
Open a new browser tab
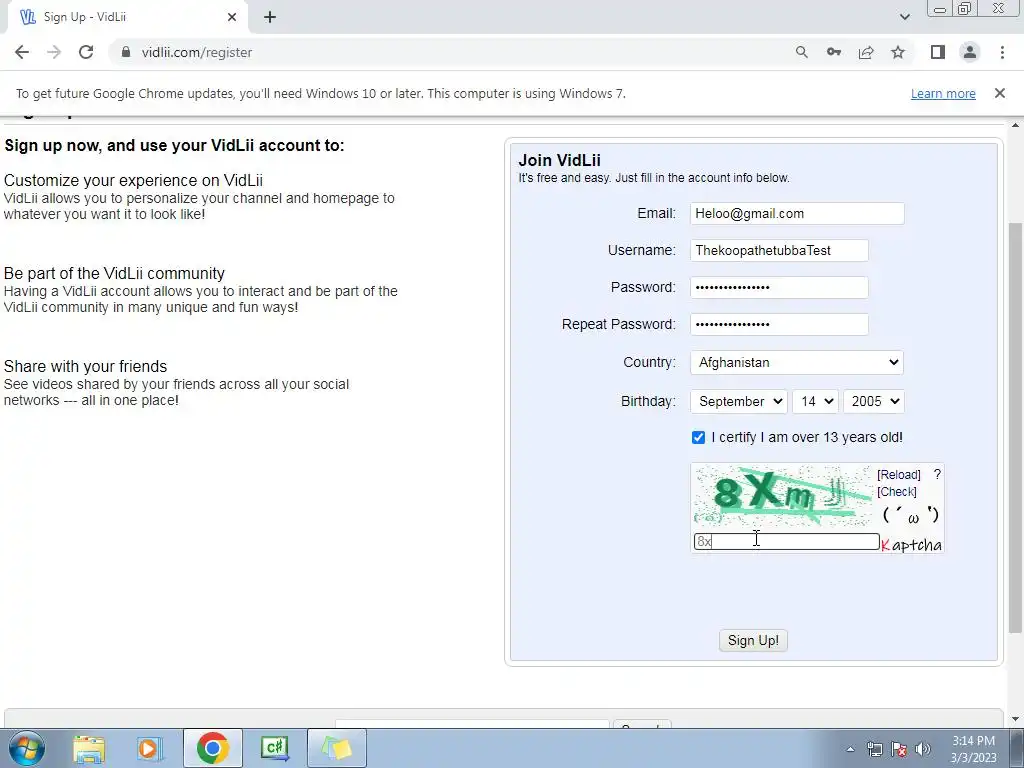tap(270, 18)
